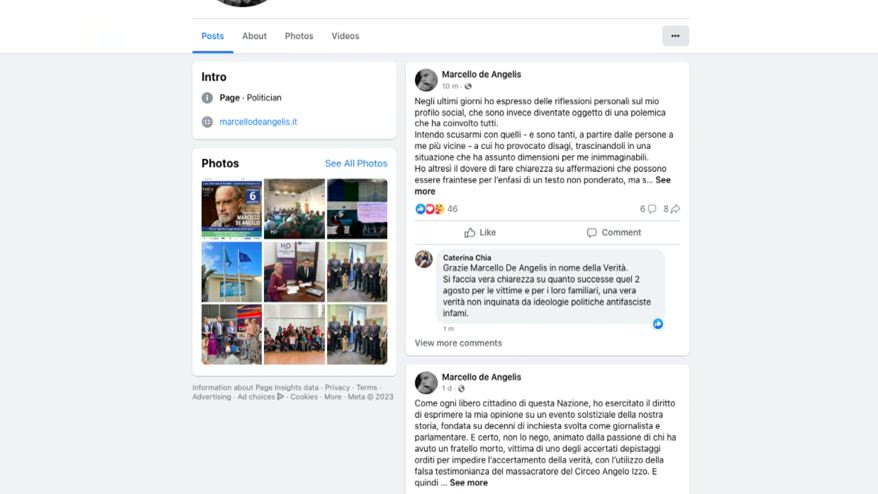Expand View more comments
The height and width of the screenshot is (494, 878).
click(x=458, y=343)
